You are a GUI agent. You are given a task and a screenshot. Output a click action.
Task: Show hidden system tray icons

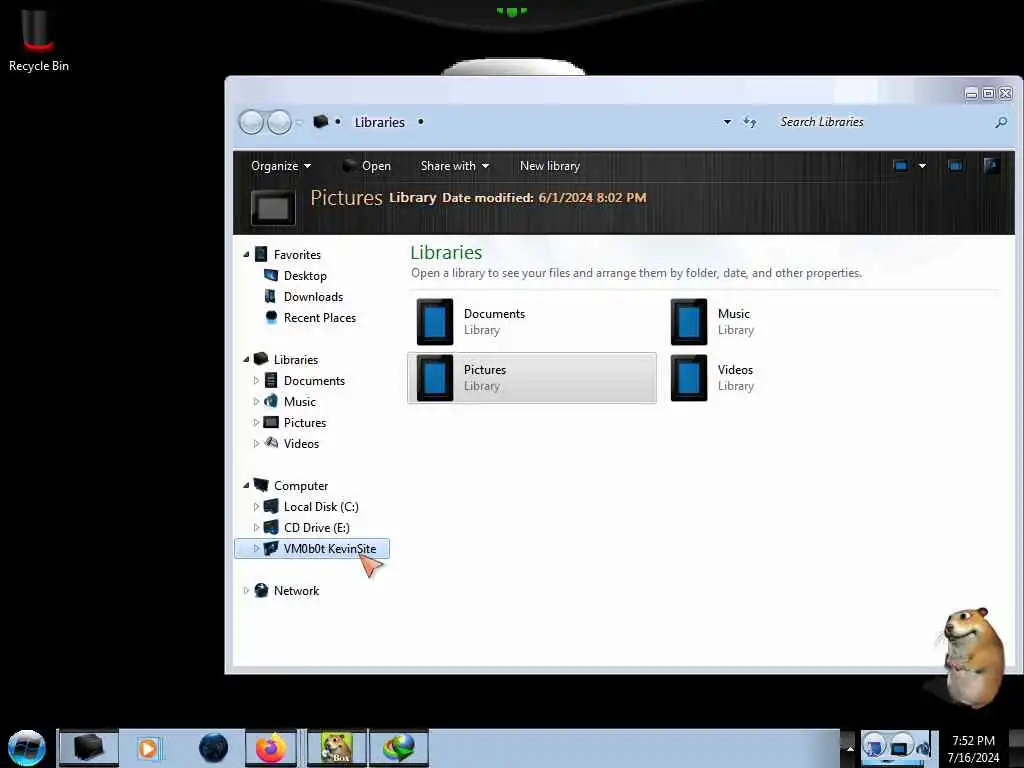pyautogui.click(x=850, y=748)
